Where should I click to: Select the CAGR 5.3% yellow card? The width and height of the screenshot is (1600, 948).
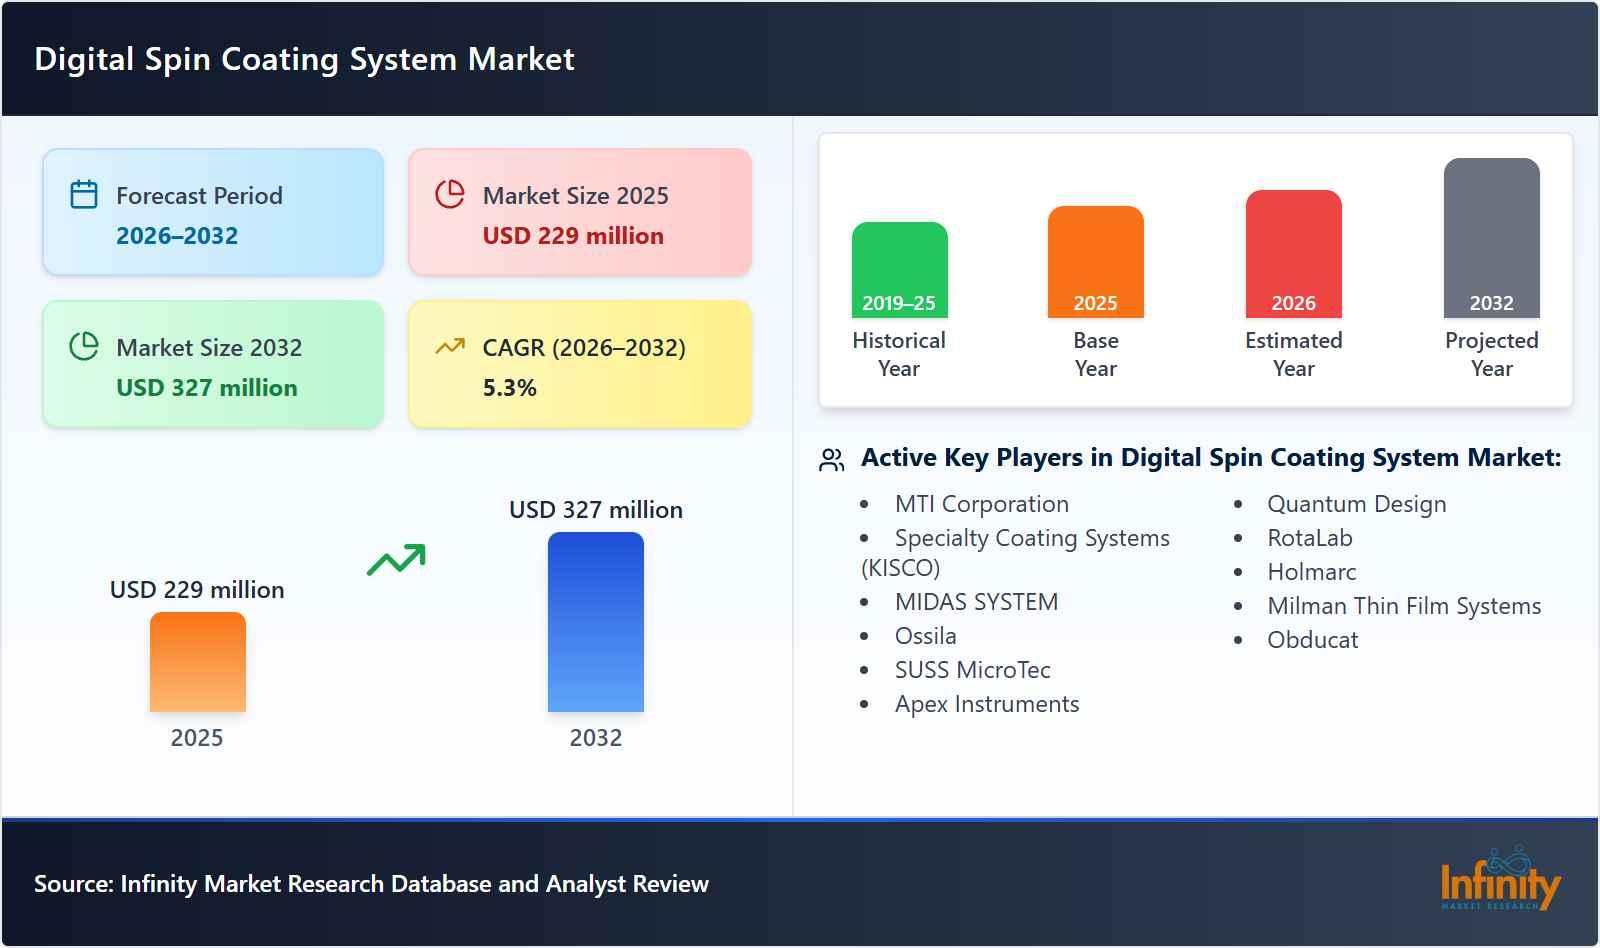point(578,364)
